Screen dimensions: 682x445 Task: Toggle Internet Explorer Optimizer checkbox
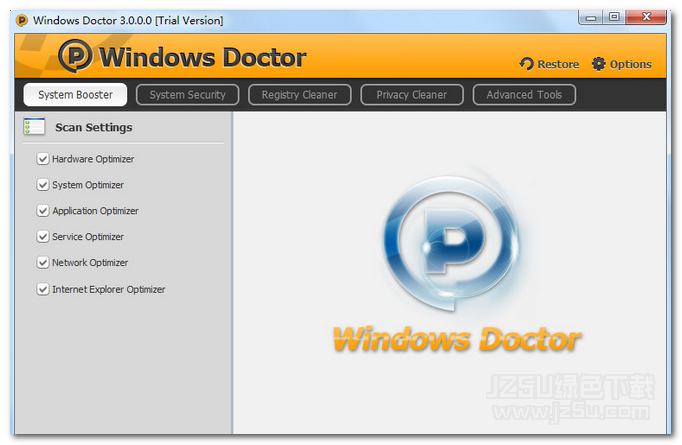pyautogui.click(x=43, y=289)
